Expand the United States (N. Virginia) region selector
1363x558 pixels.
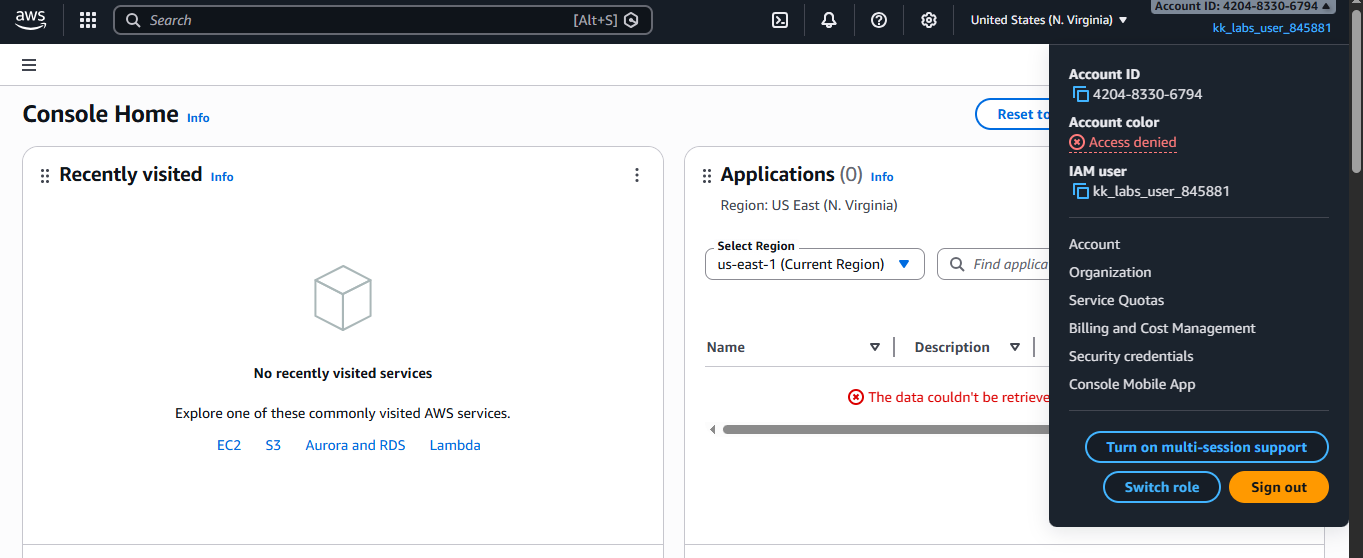[x=1048, y=20]
